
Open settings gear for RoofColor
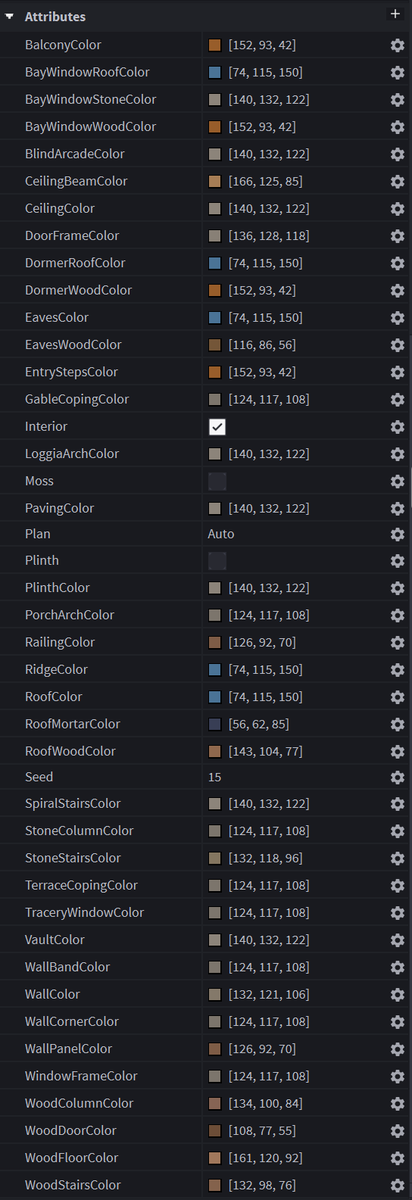pyautogui.click(x=397, y=697)
